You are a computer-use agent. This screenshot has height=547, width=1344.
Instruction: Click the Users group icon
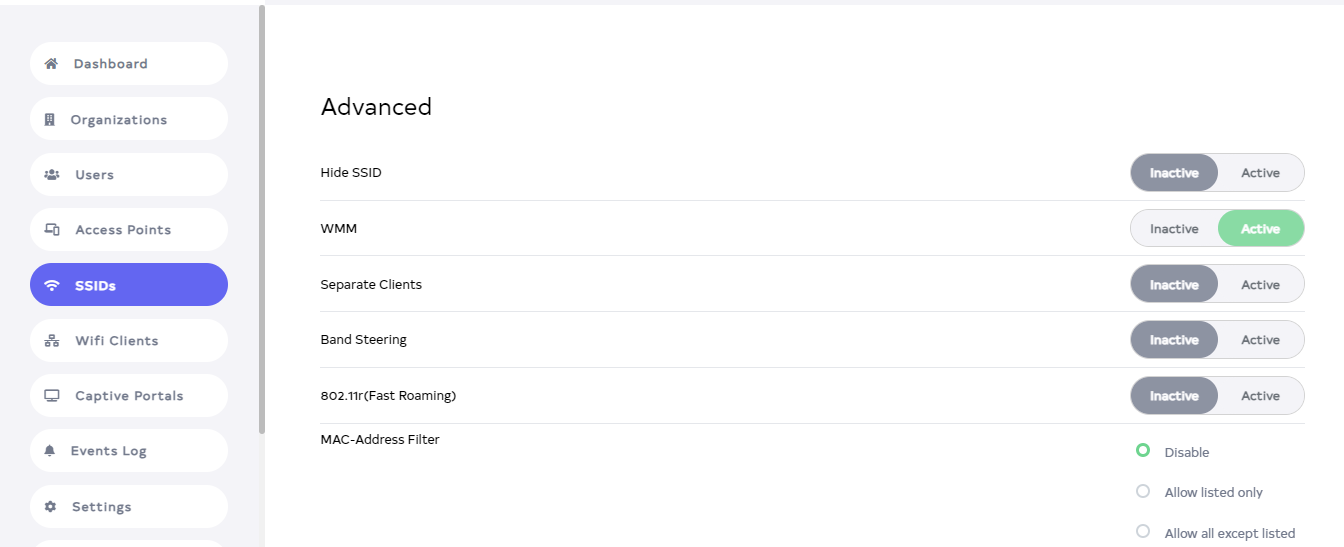tap(52, 175)
